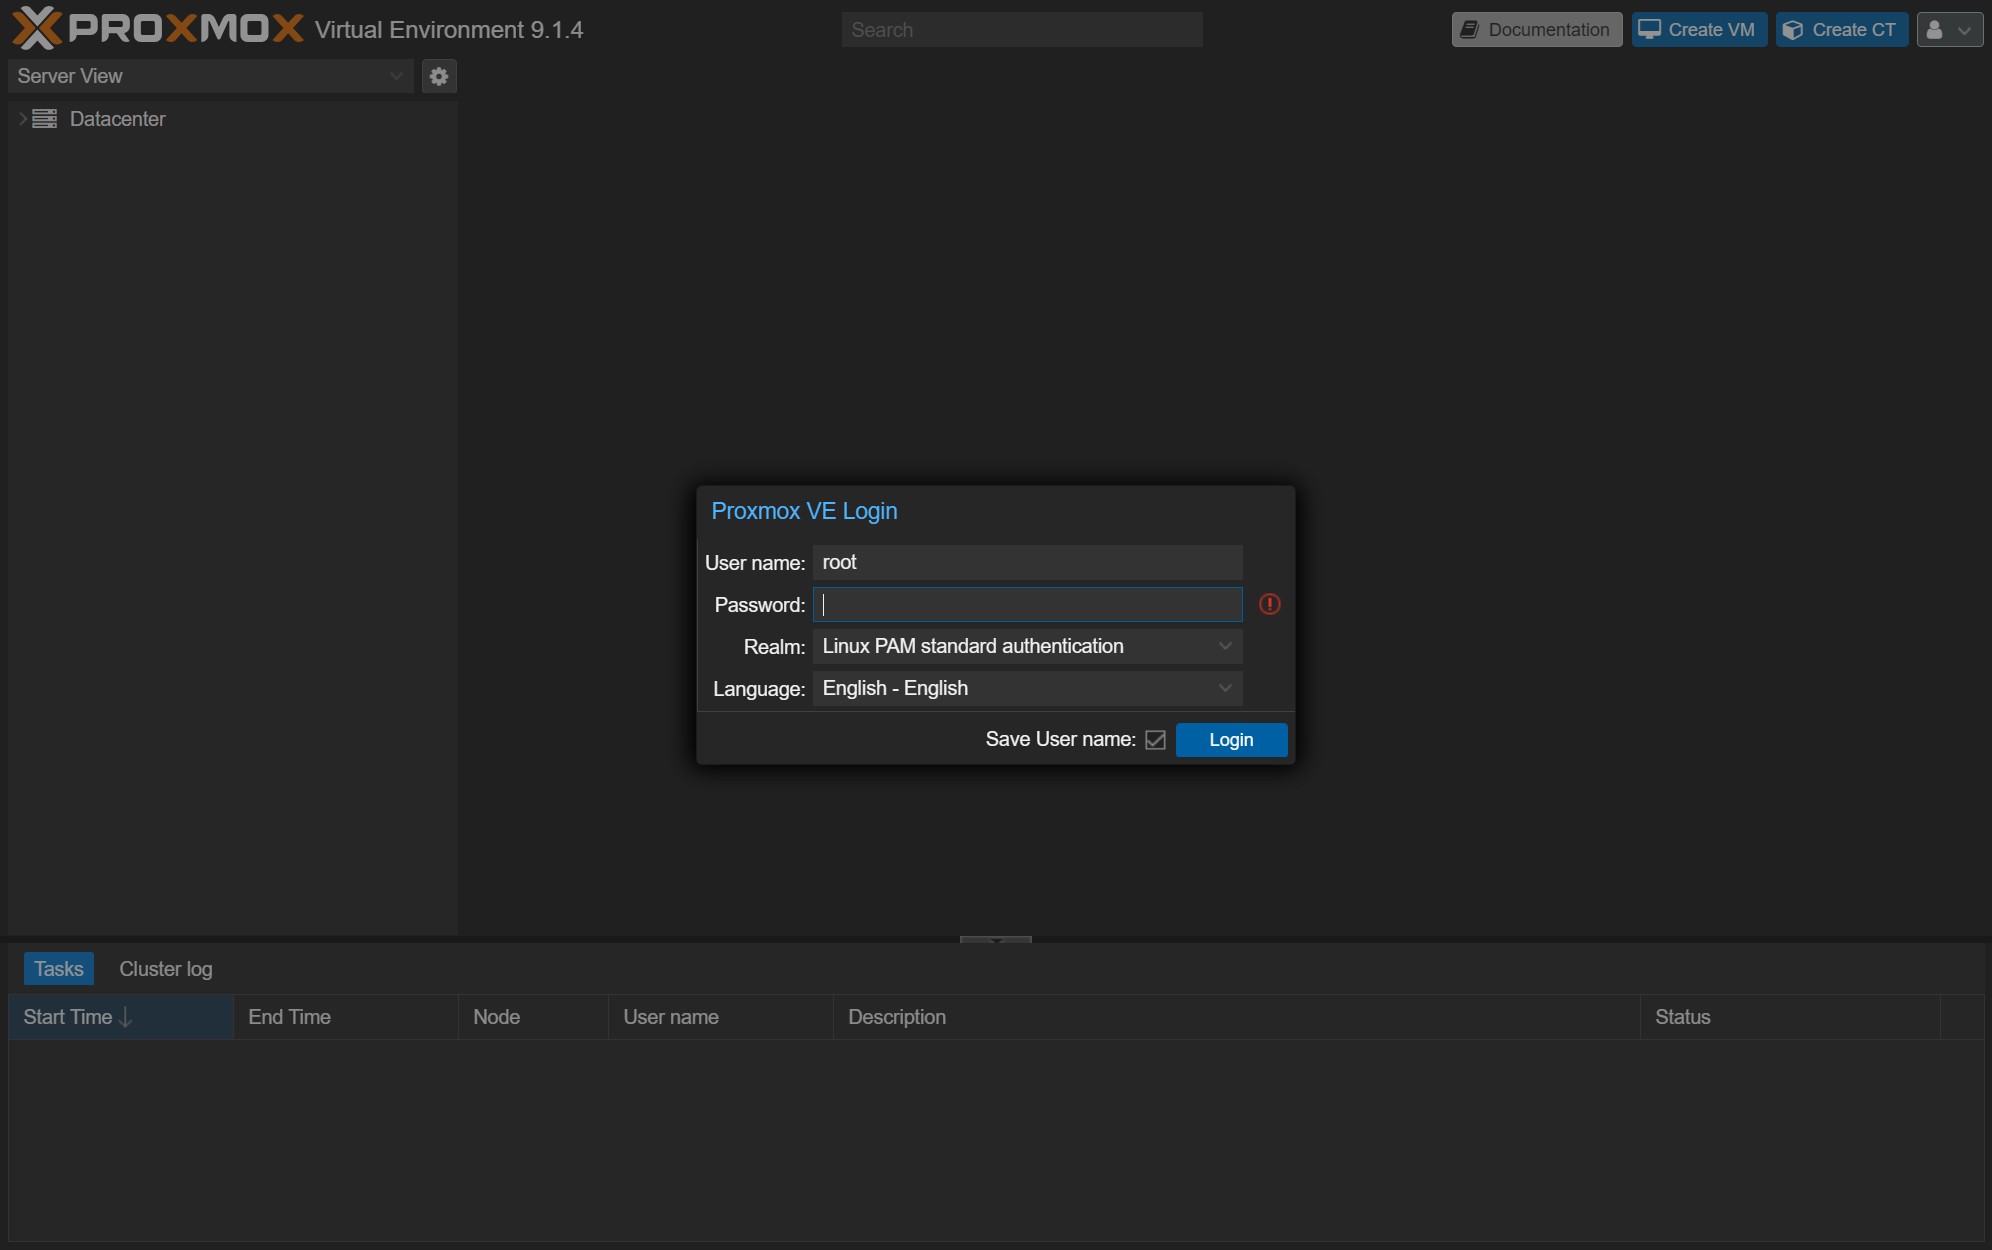Click the Datacenter server icon
Viewport: 1992px width, 1250px height.
tap(45, 118)
